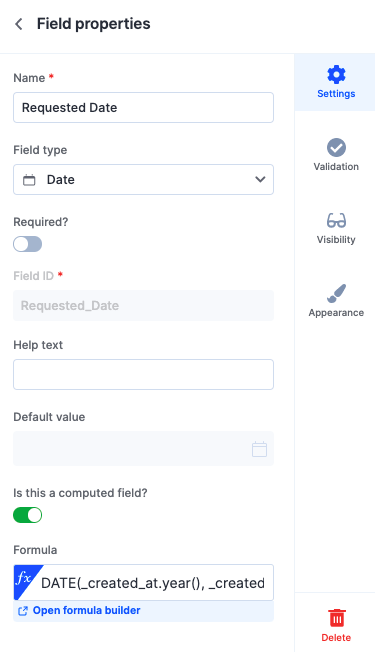The height and width of the screenshot is (652, 375).
Task: Open the Default value calendar picker icon
Action: [259, 449]
